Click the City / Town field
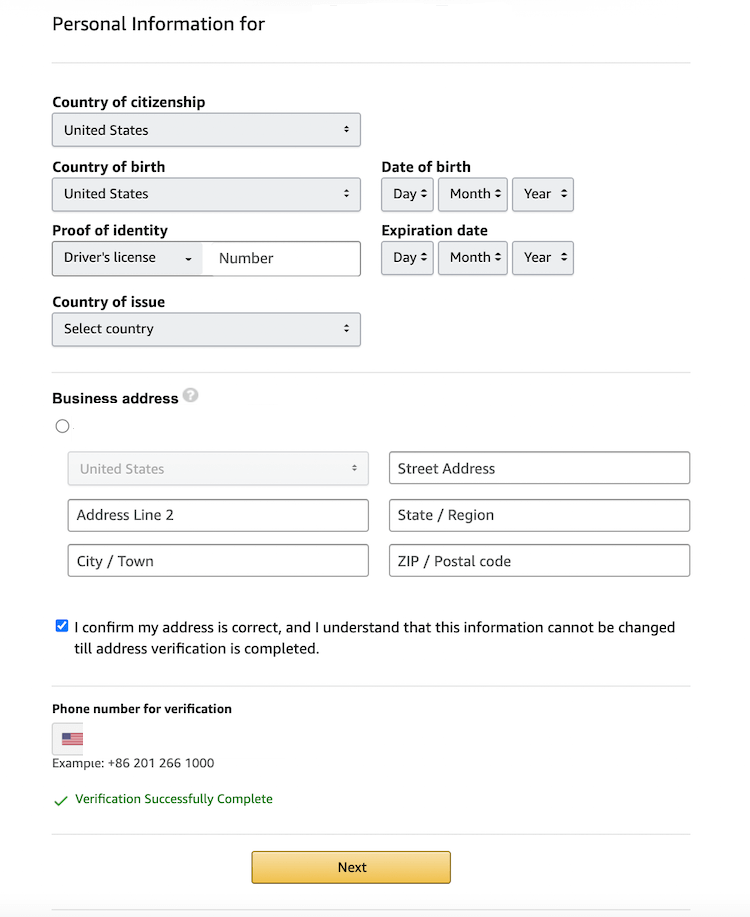 click(x=217, y=560)
